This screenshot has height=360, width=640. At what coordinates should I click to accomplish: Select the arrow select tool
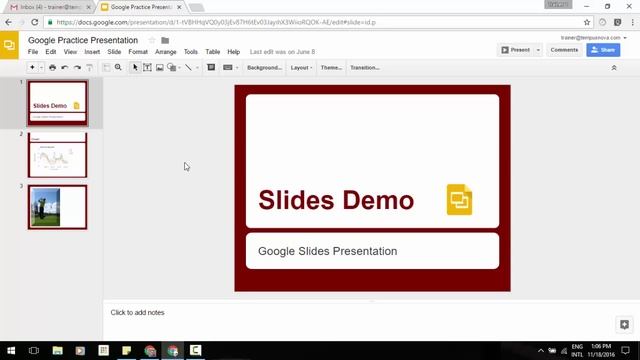click(135, 68)
